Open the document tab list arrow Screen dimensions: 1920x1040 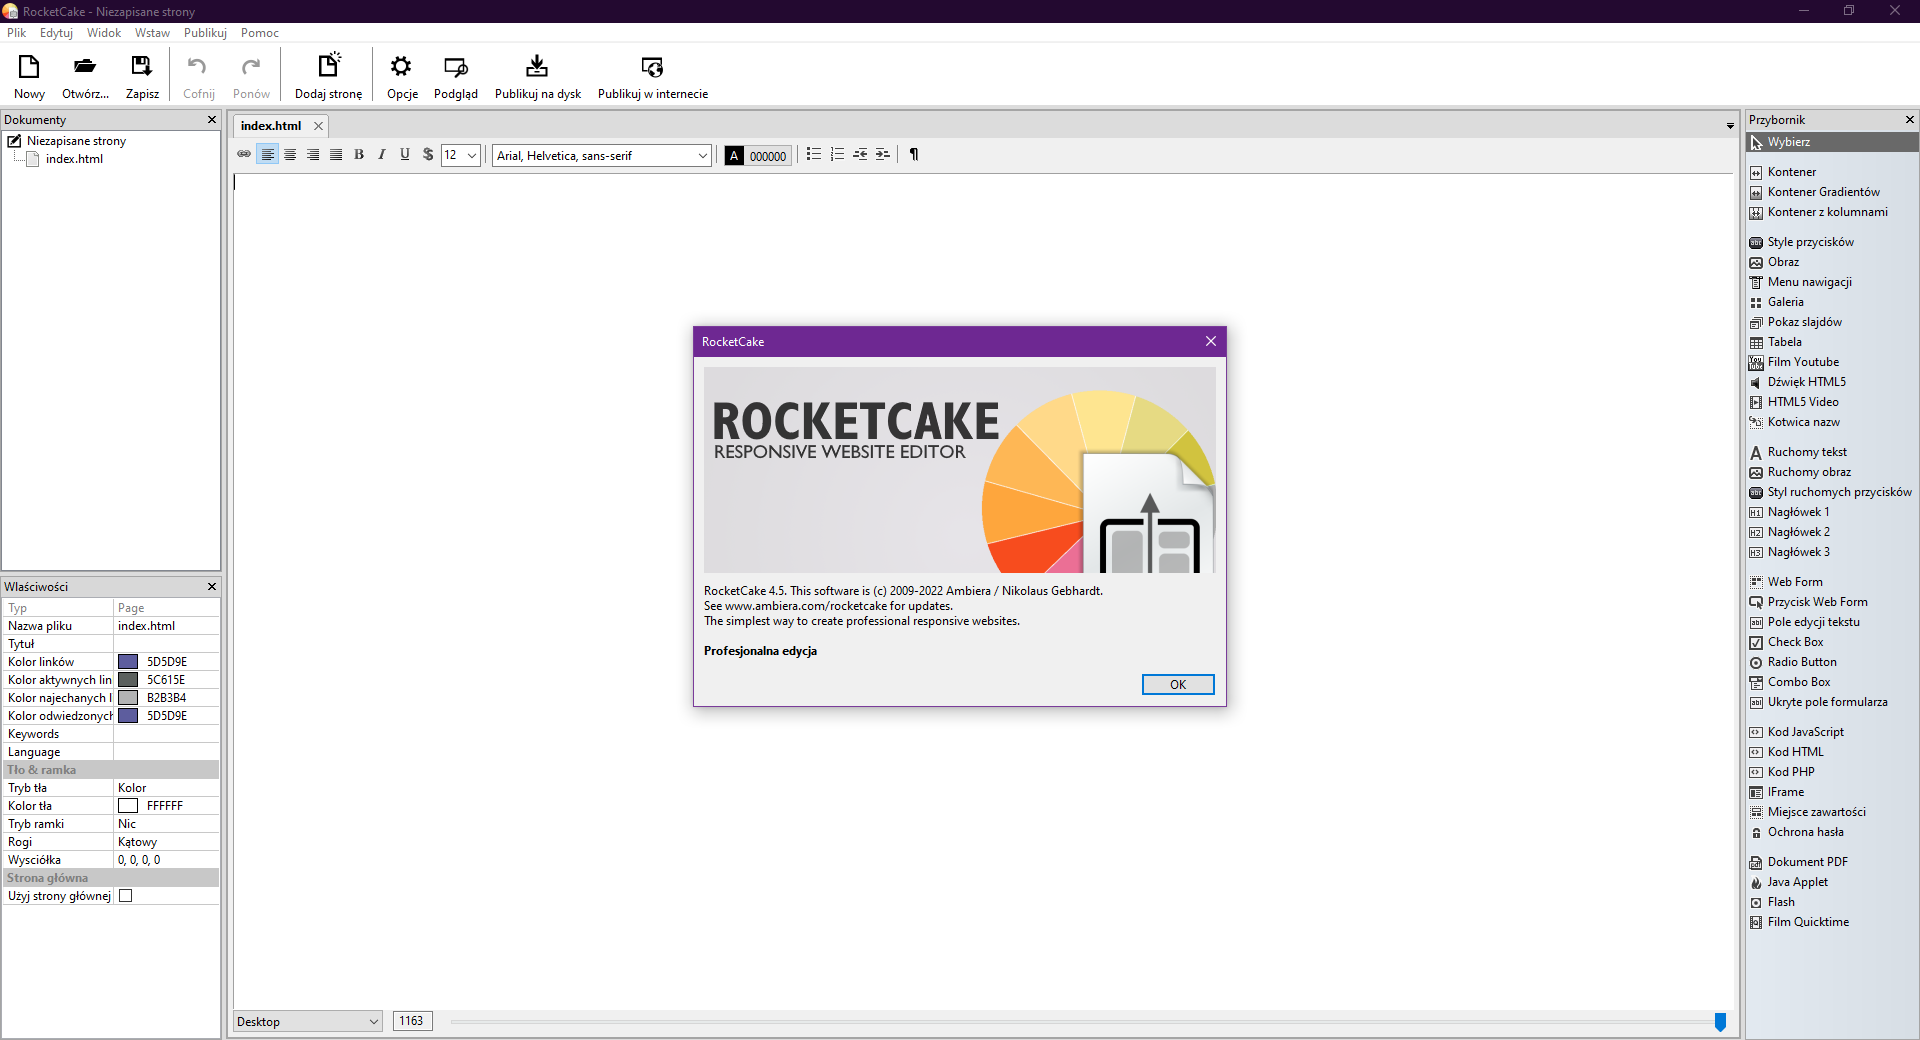(x=1730, y=126)
